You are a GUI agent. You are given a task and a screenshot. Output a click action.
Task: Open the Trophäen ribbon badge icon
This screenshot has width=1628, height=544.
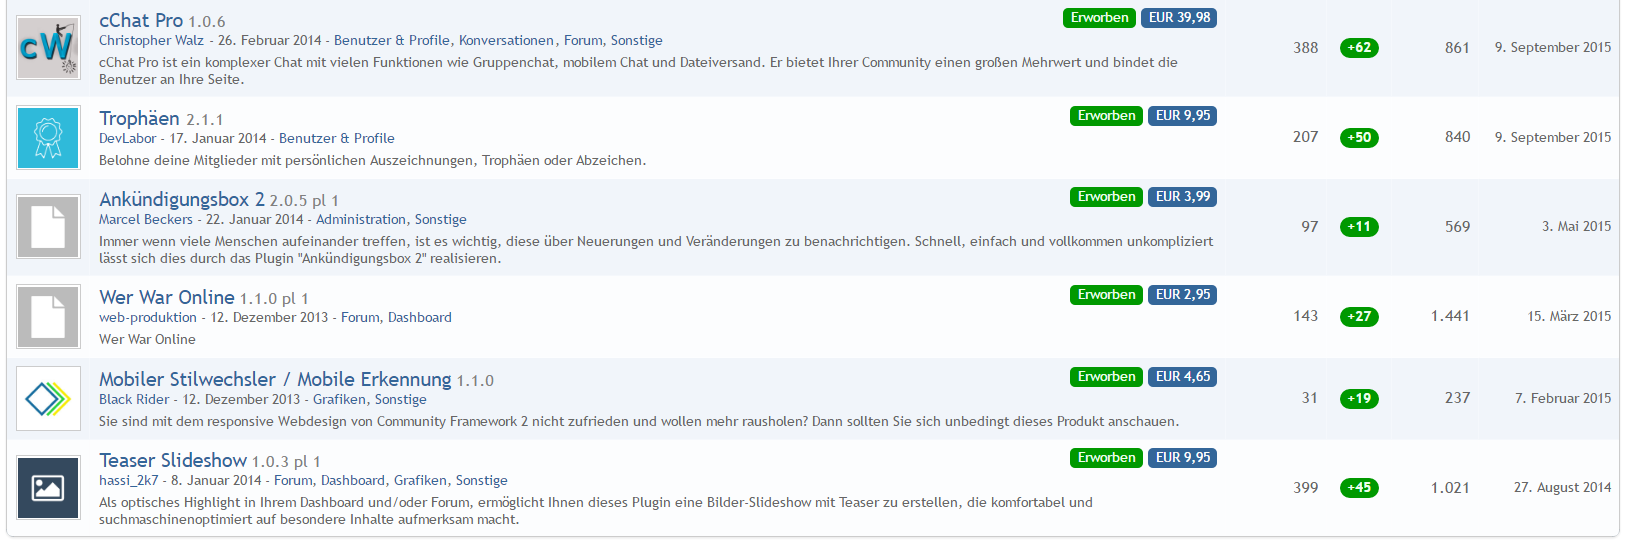[x=48, y=138]
